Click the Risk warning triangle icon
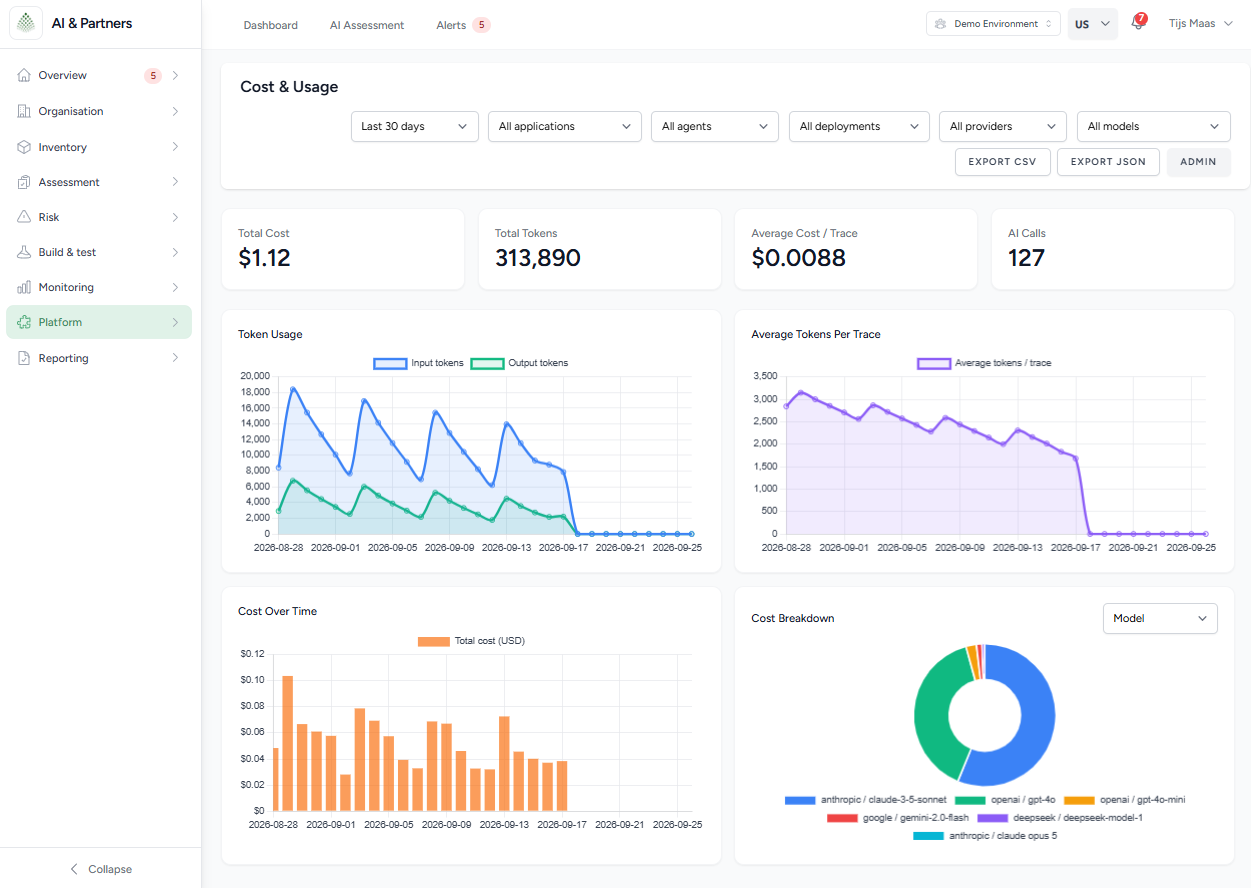This screenshot has width=1251, height=888. click(x=24, y=217)
